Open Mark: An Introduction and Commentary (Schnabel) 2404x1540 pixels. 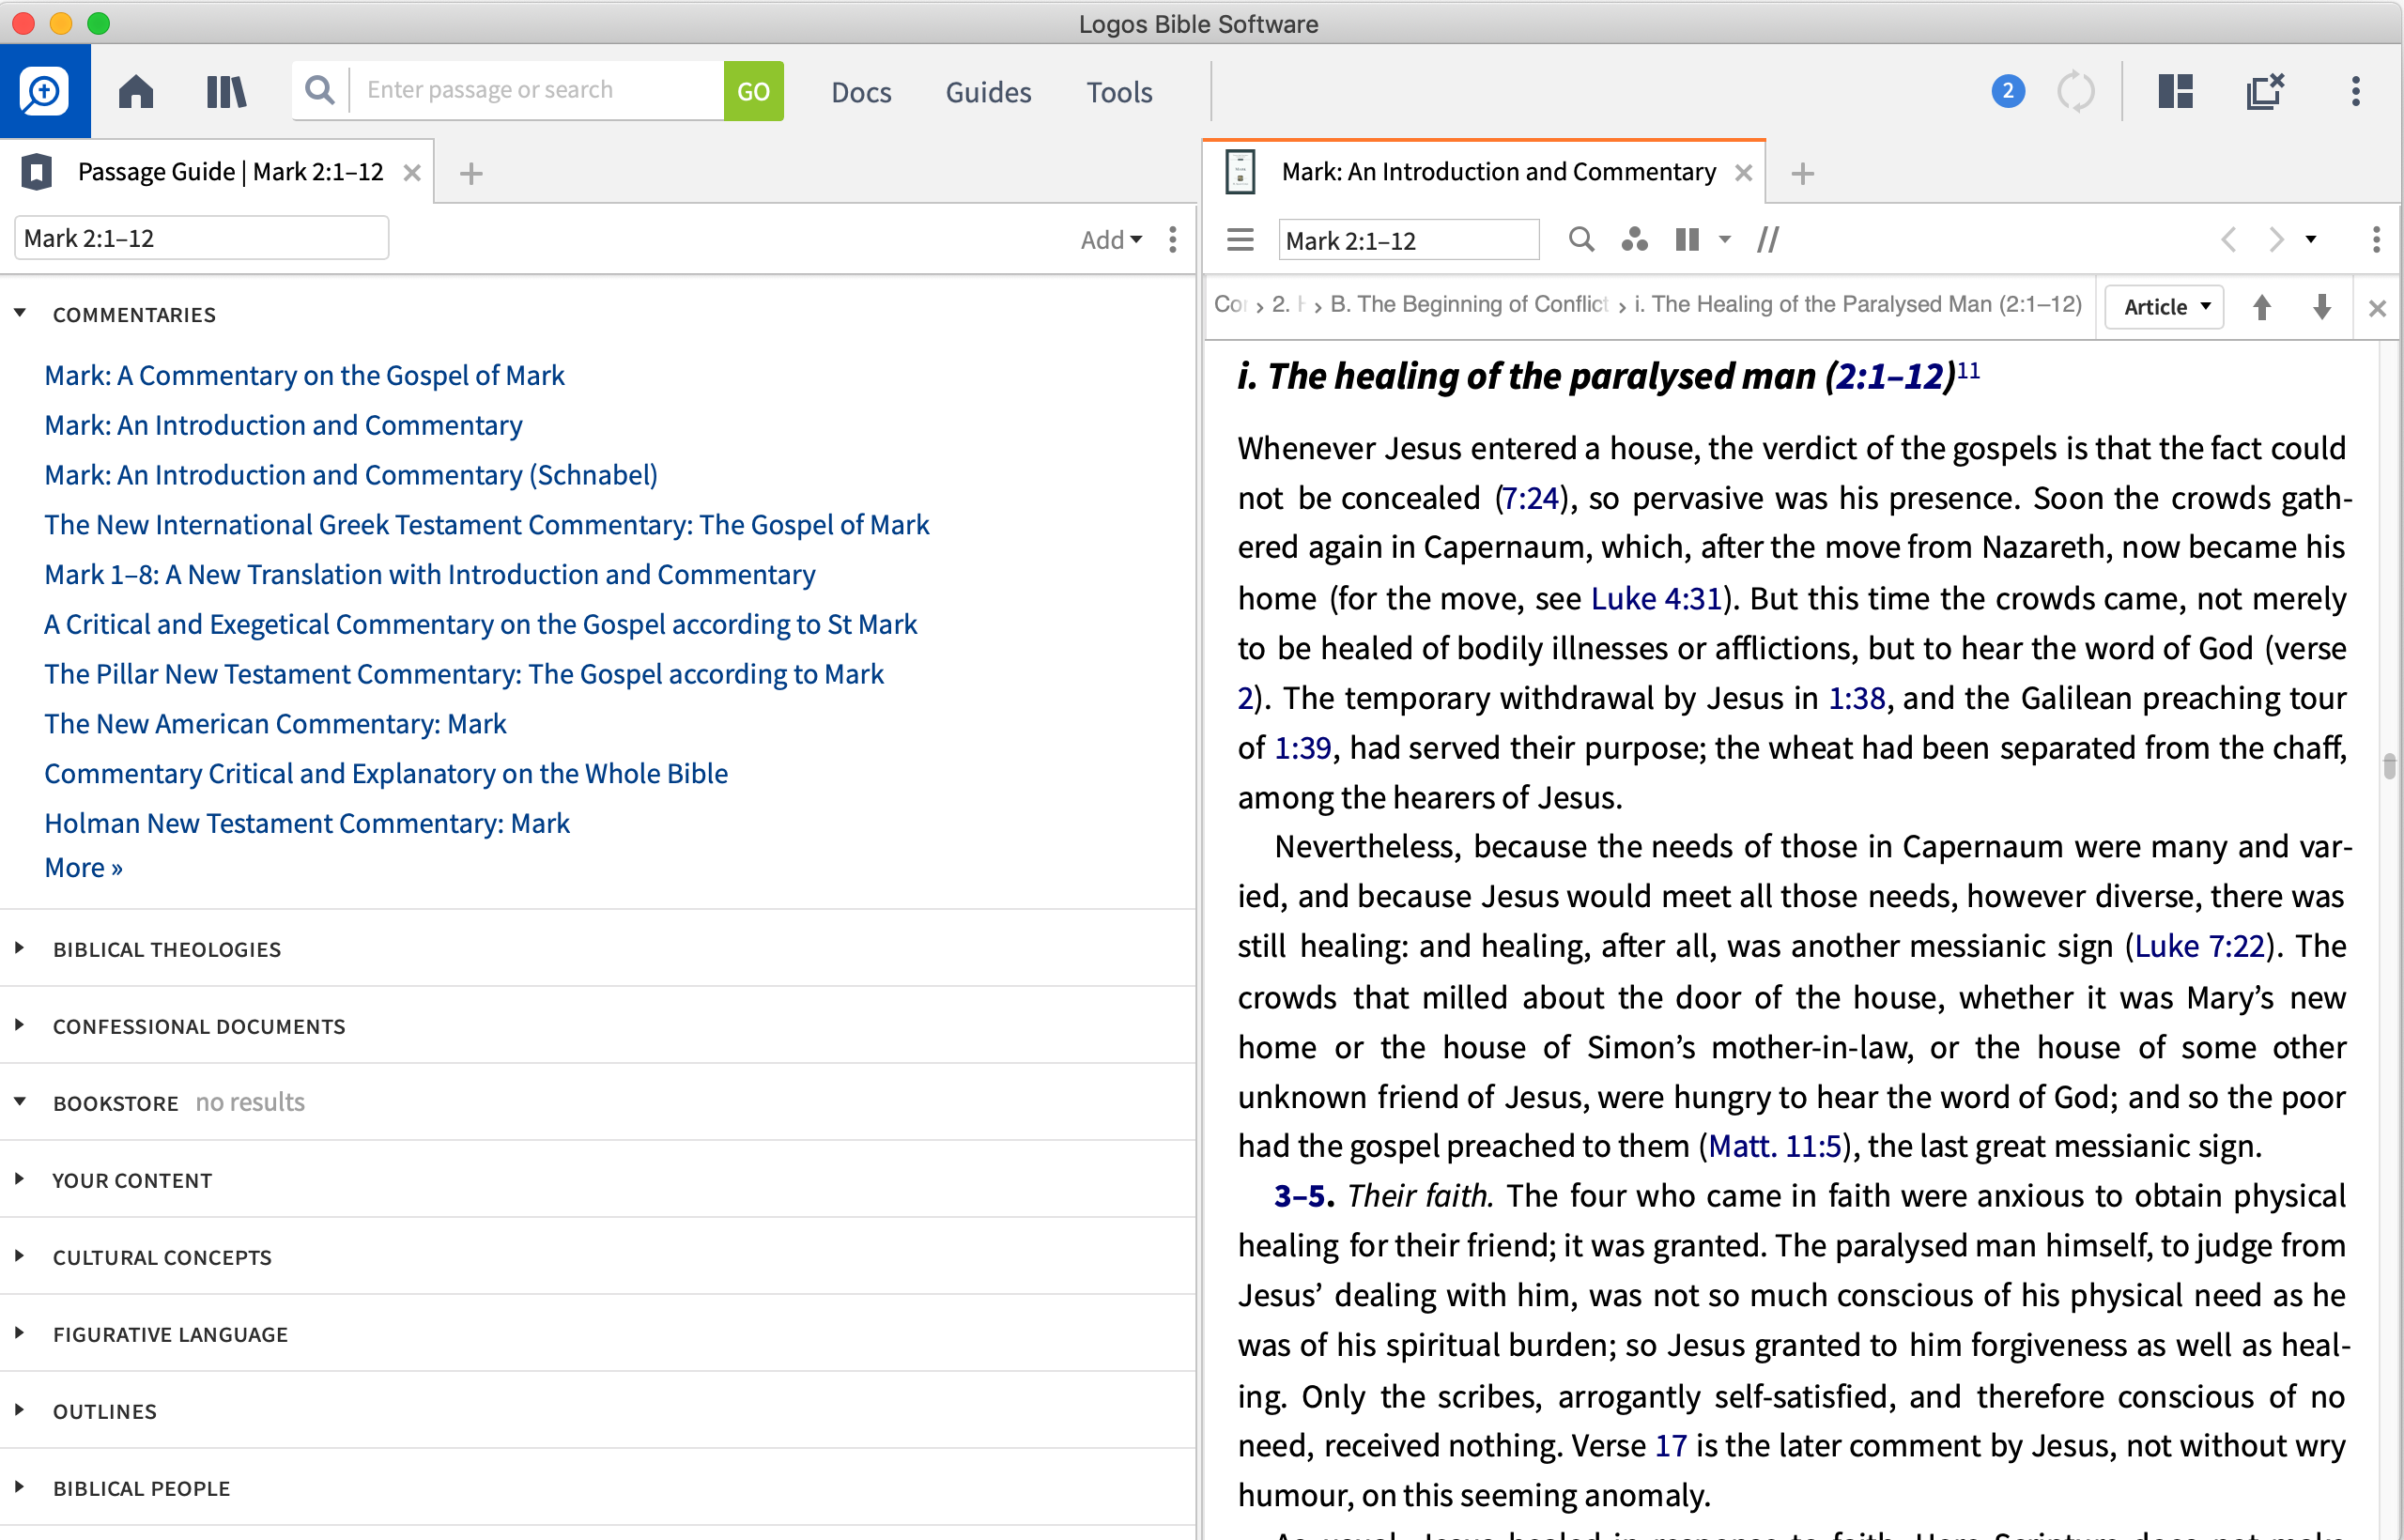point(351,475)
